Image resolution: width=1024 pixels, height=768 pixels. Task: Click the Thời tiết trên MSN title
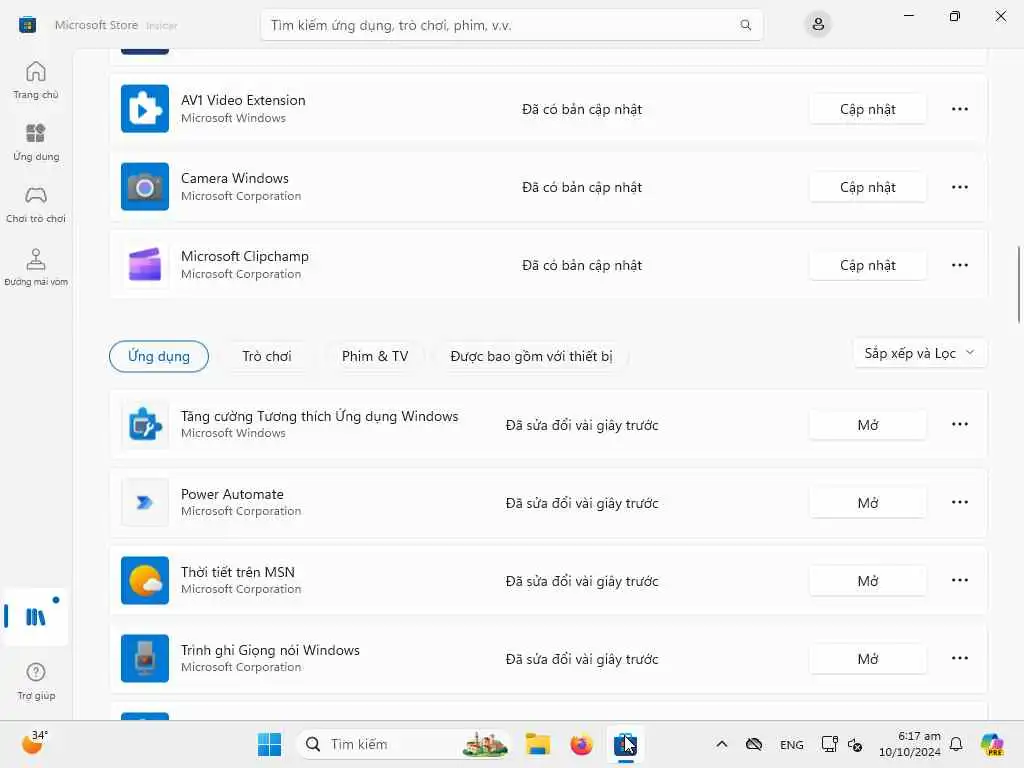[238, 572]
